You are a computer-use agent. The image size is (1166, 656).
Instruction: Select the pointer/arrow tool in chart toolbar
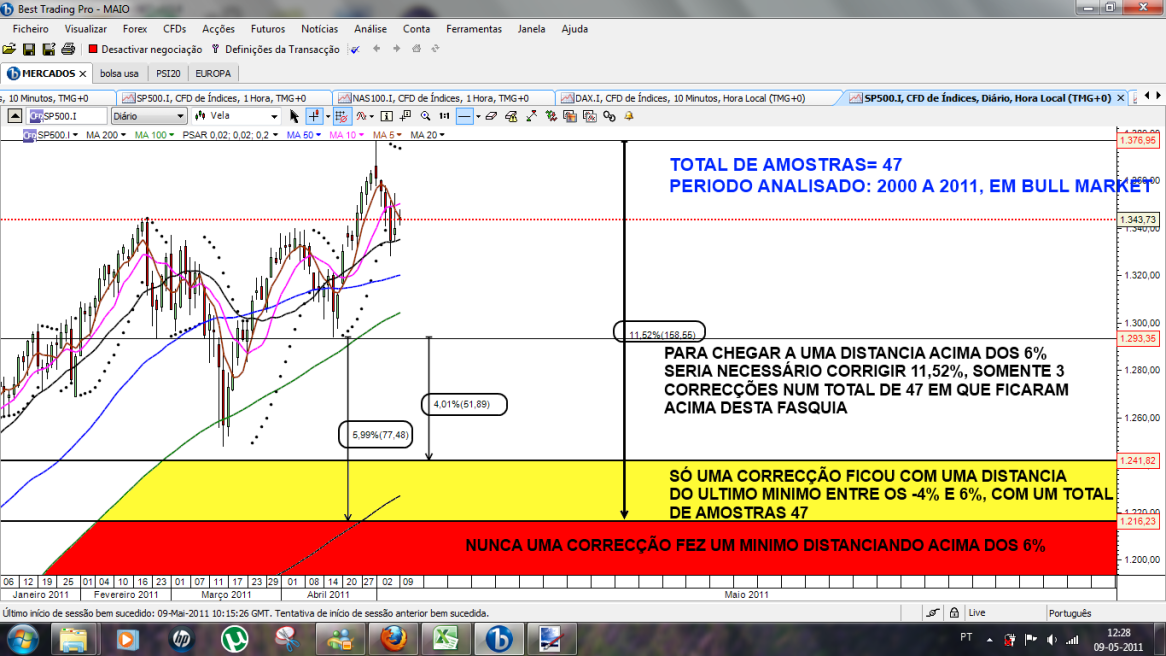pos(294,117)
